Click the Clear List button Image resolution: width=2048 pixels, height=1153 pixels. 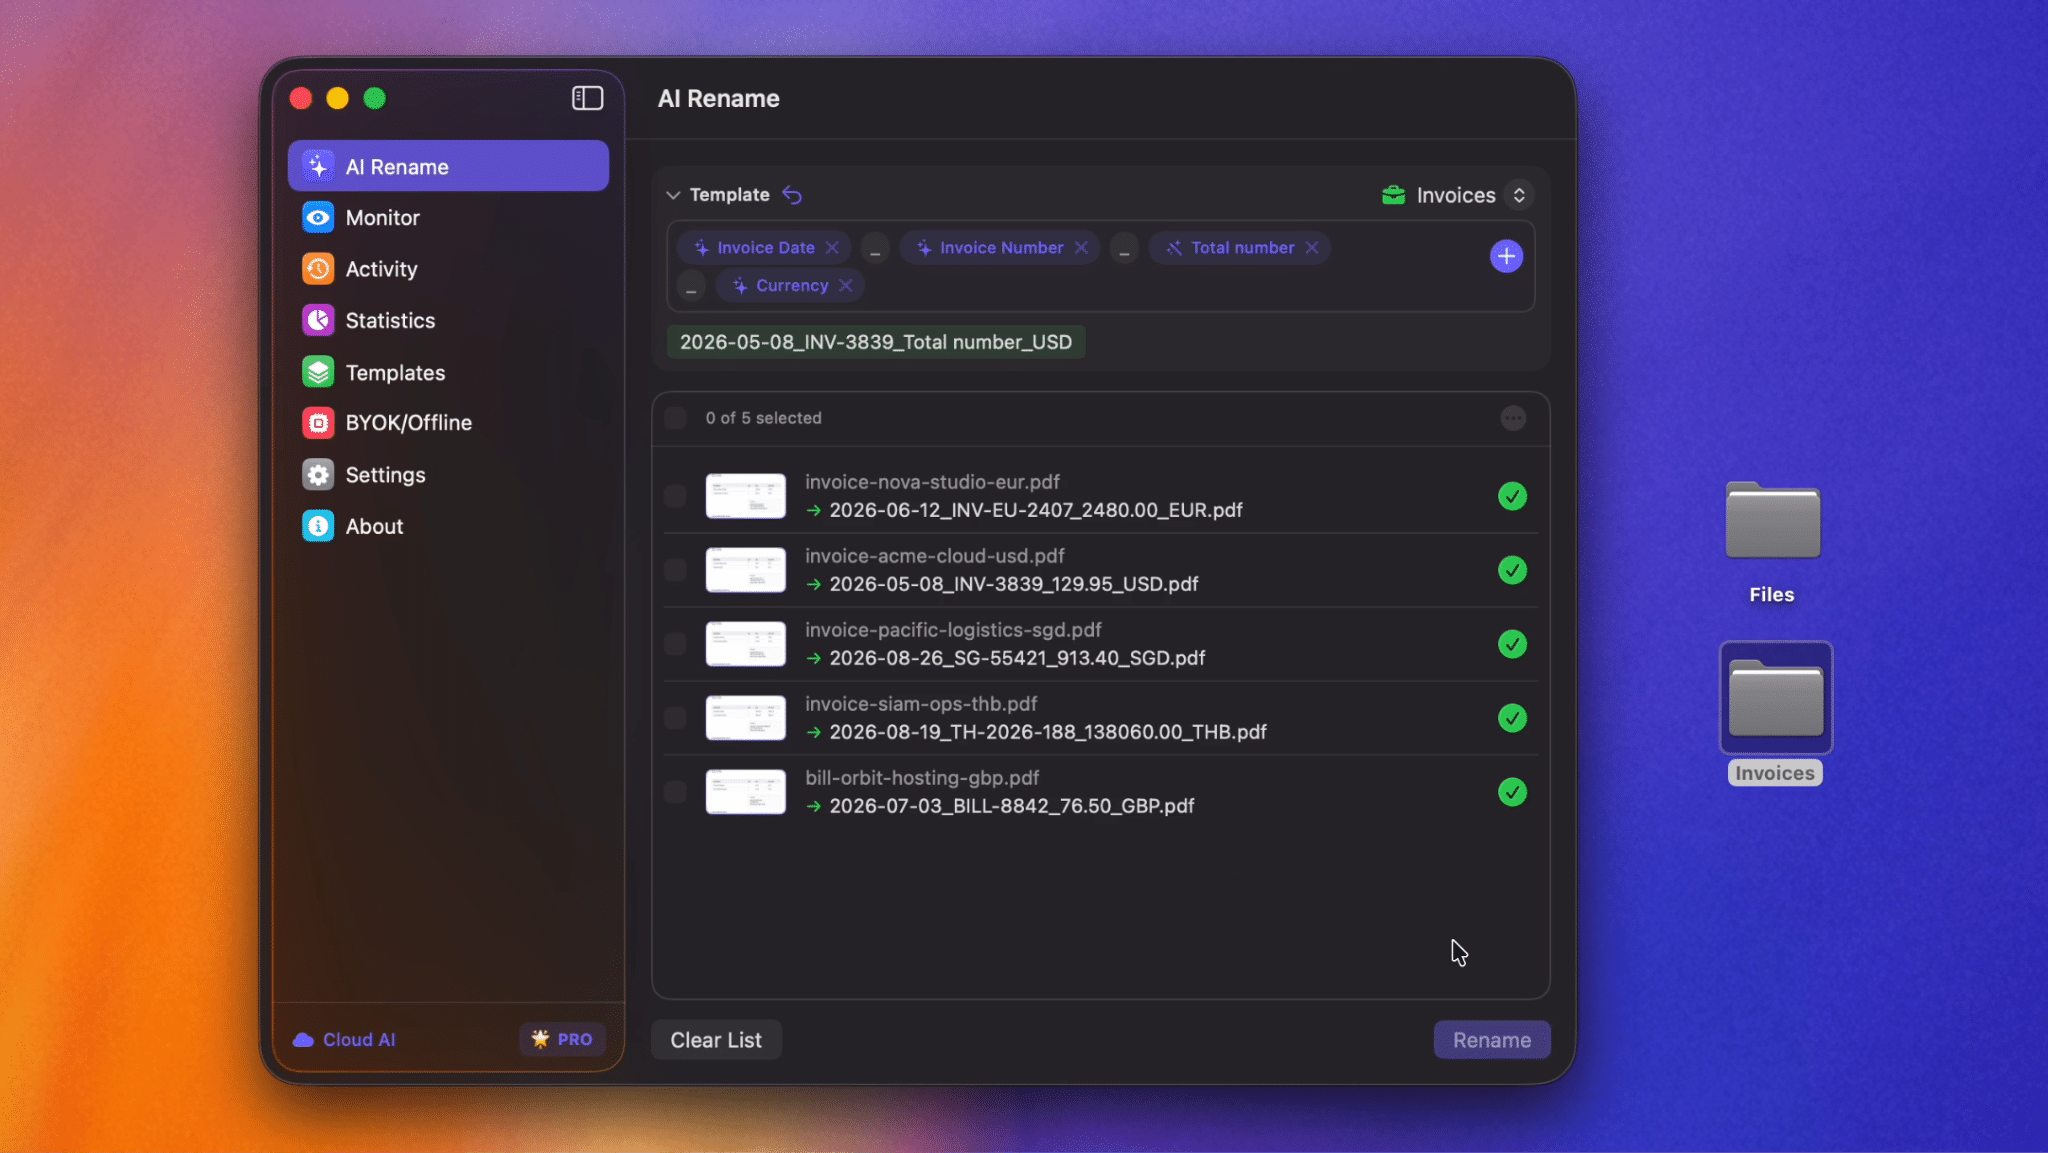(716, 1040)
